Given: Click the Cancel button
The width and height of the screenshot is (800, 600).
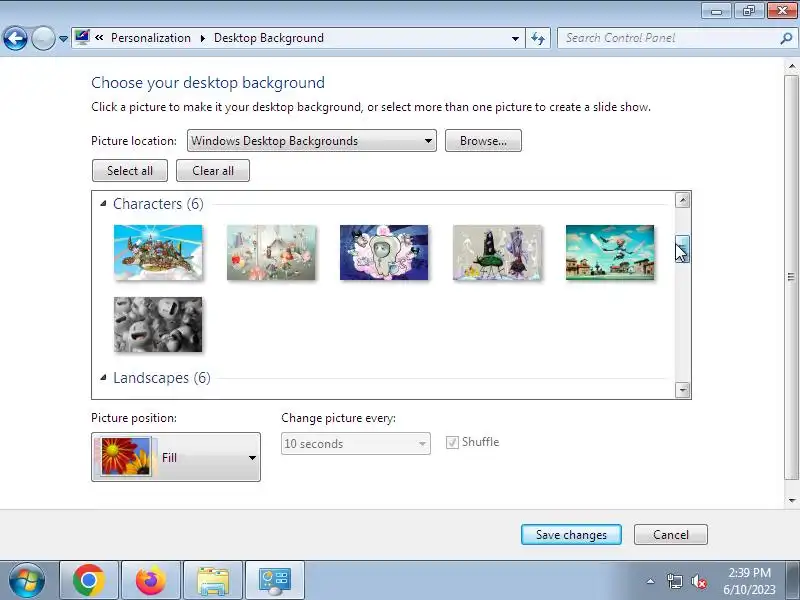Looking at the screenshot, I should pyautogui.click(x=671, y=535).
